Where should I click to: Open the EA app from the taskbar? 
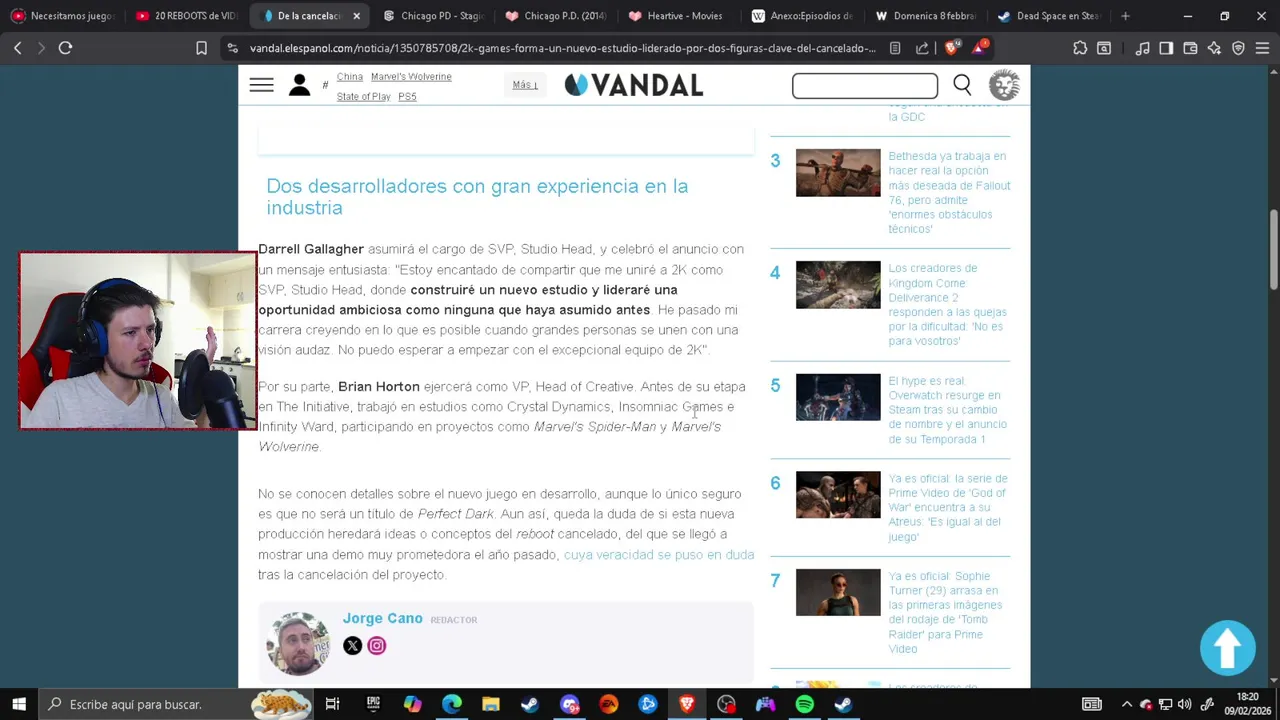click(608, 704)
